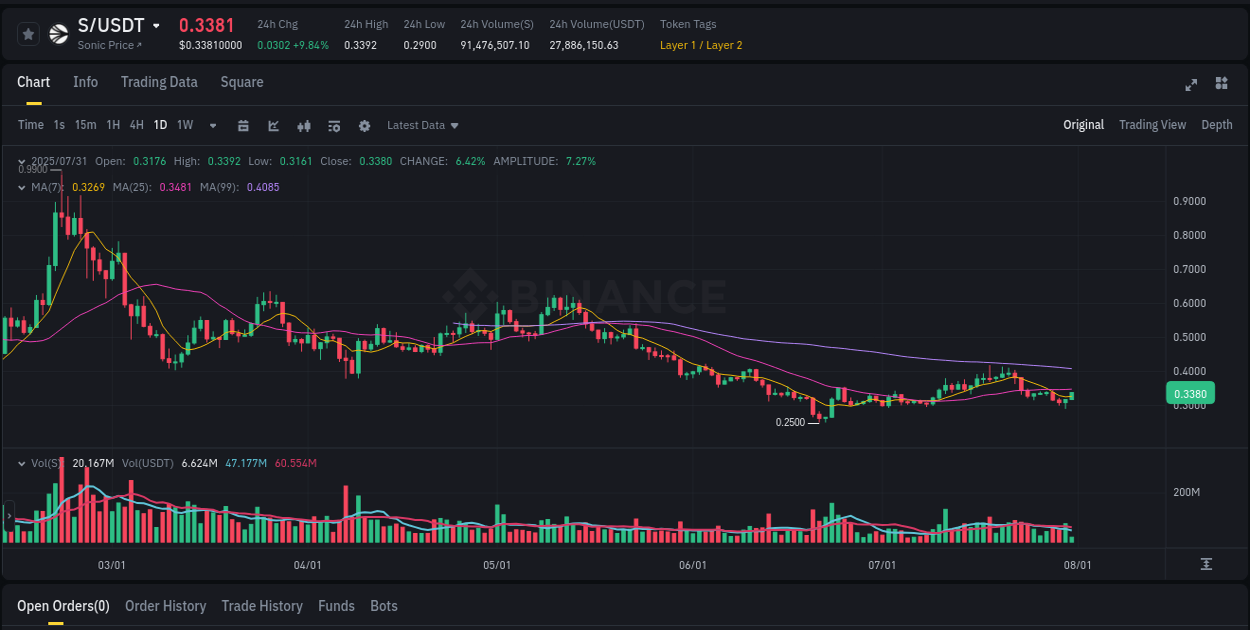Collapse the moving averages row chevron

coord(20,186)
